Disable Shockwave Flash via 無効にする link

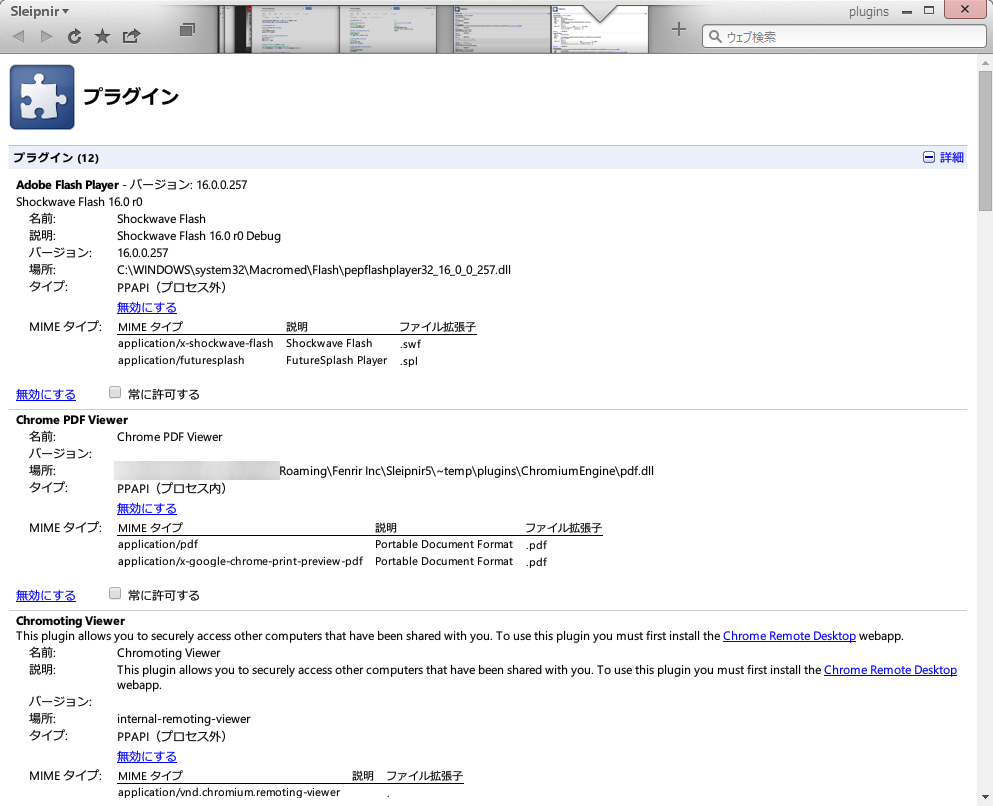(x=147, y=307)
